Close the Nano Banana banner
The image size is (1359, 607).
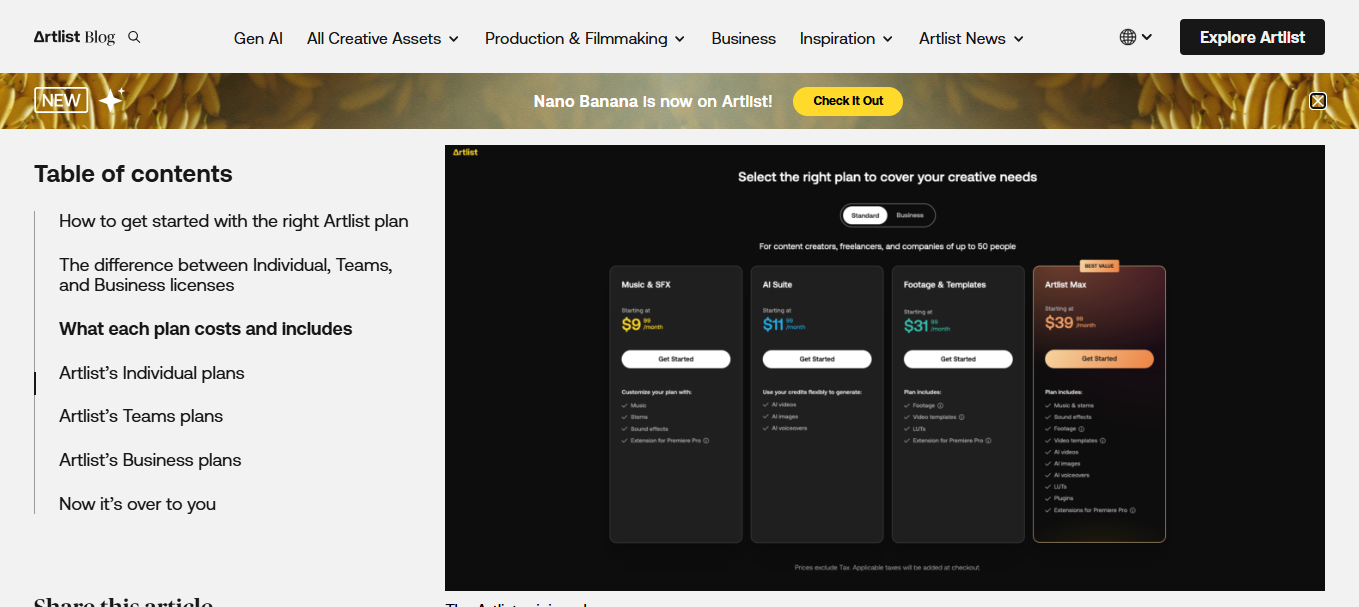[1317, 101]
